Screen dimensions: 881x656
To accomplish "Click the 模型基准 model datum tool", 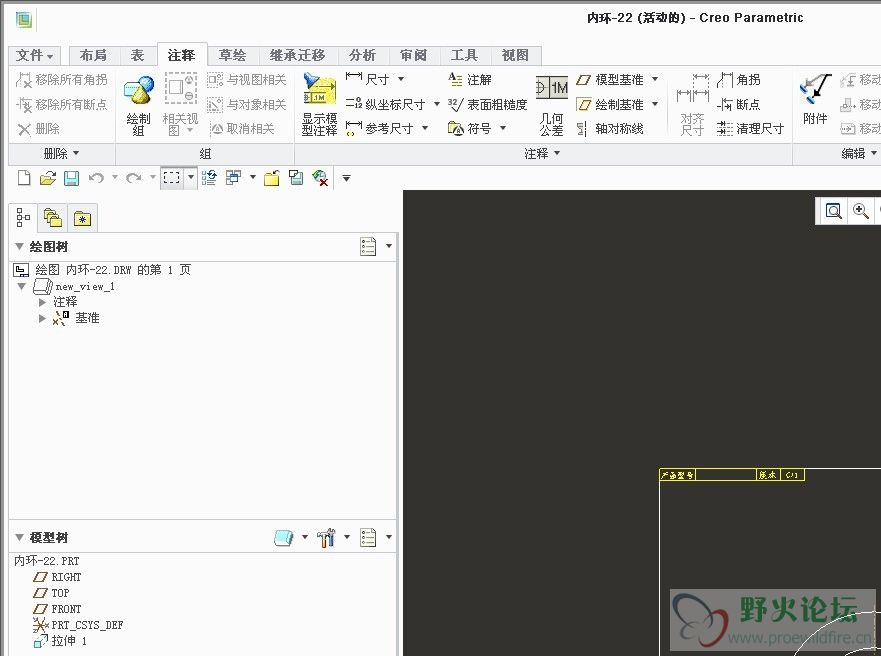I will click(610, 80).
